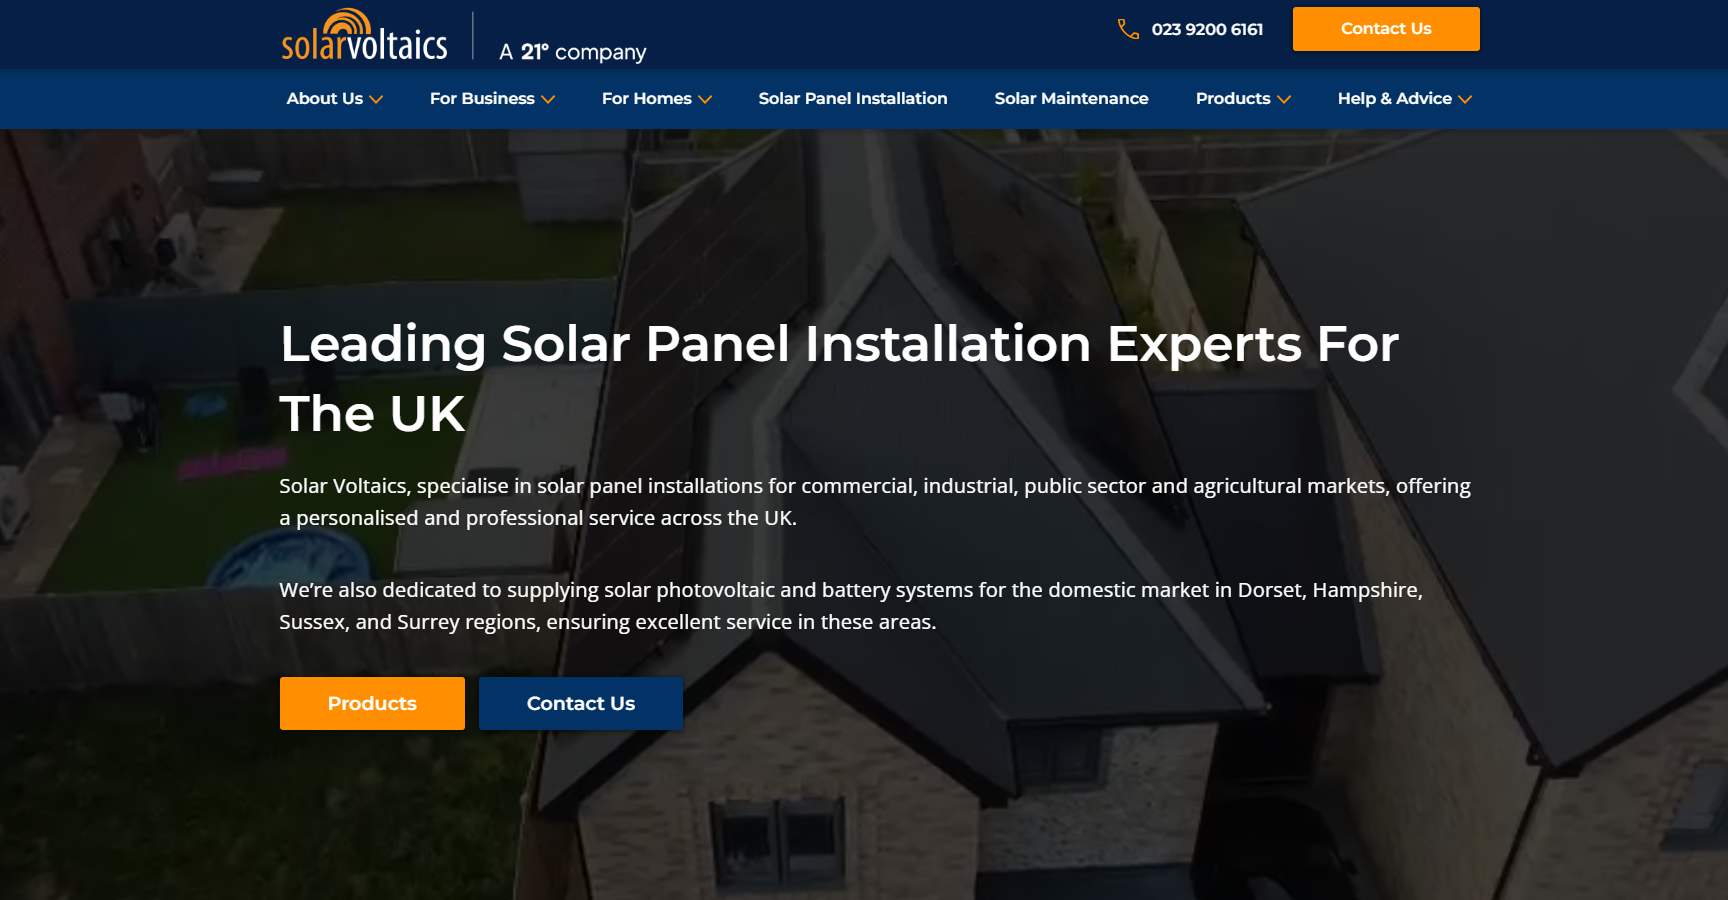The height and width of the screenshot is (900, 1728).
Task: Expand the Help & Advice chevron
Action: pos(1465,99)
